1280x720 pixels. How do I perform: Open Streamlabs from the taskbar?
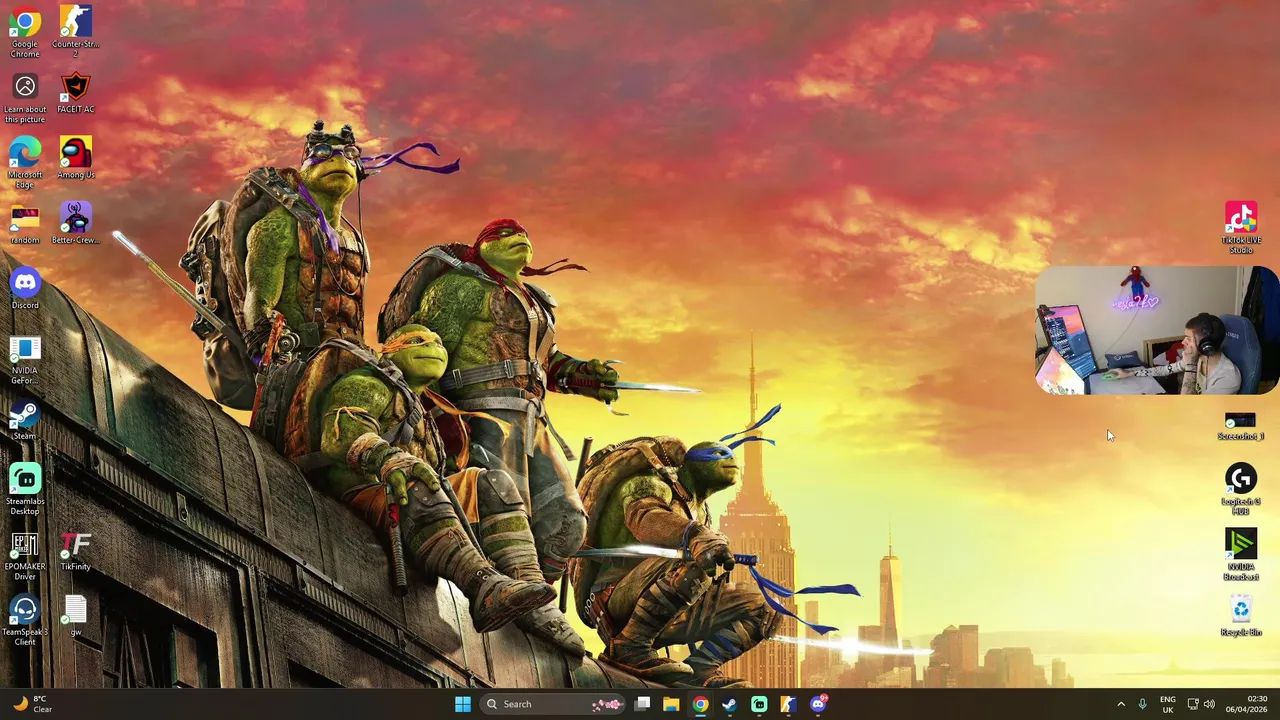click(759, 704)
